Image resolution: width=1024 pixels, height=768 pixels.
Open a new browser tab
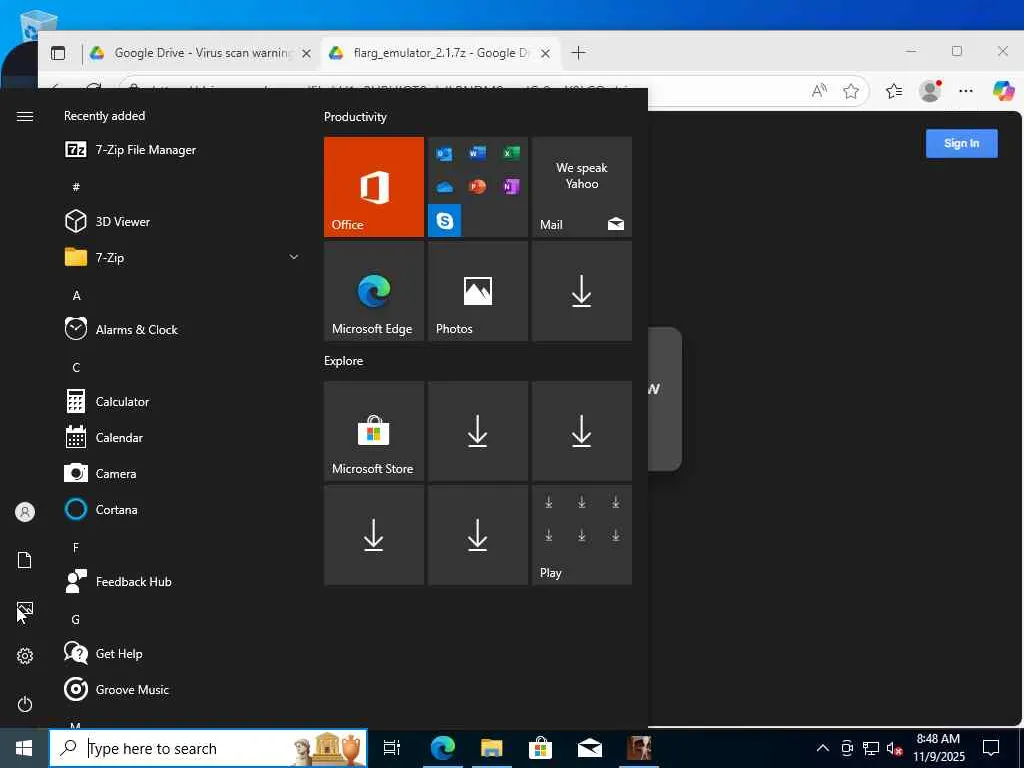578,53
